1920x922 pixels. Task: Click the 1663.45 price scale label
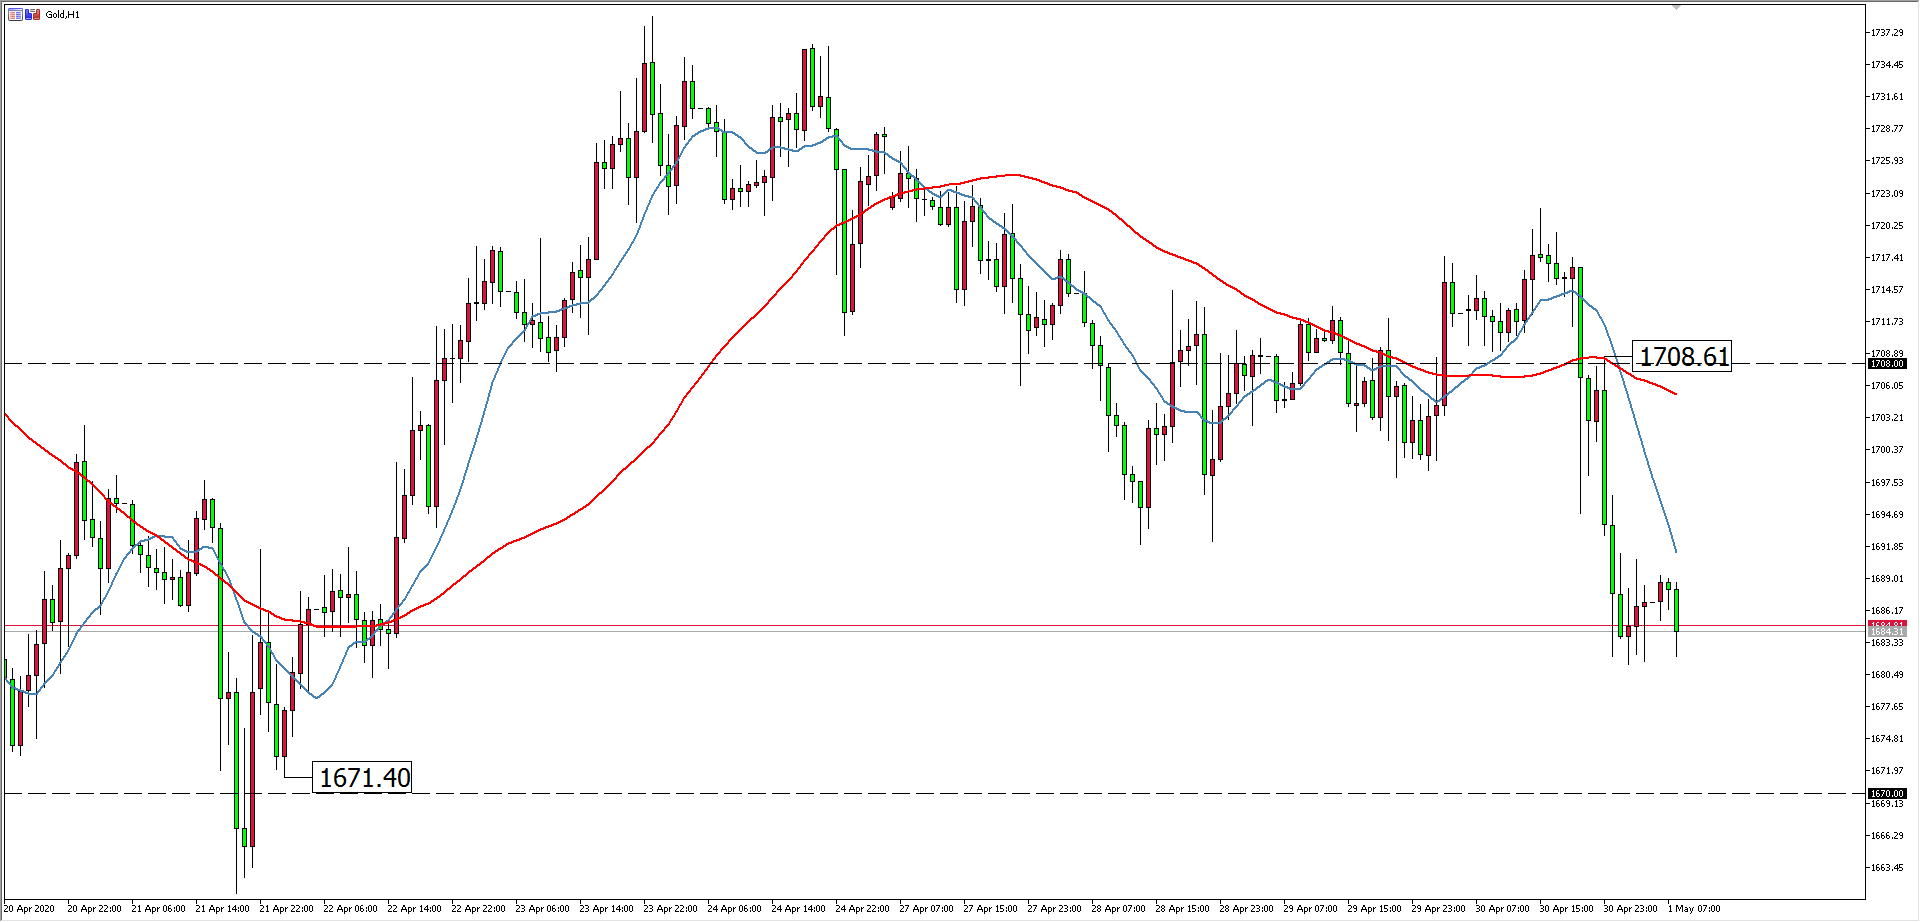tap(1887, 867)
